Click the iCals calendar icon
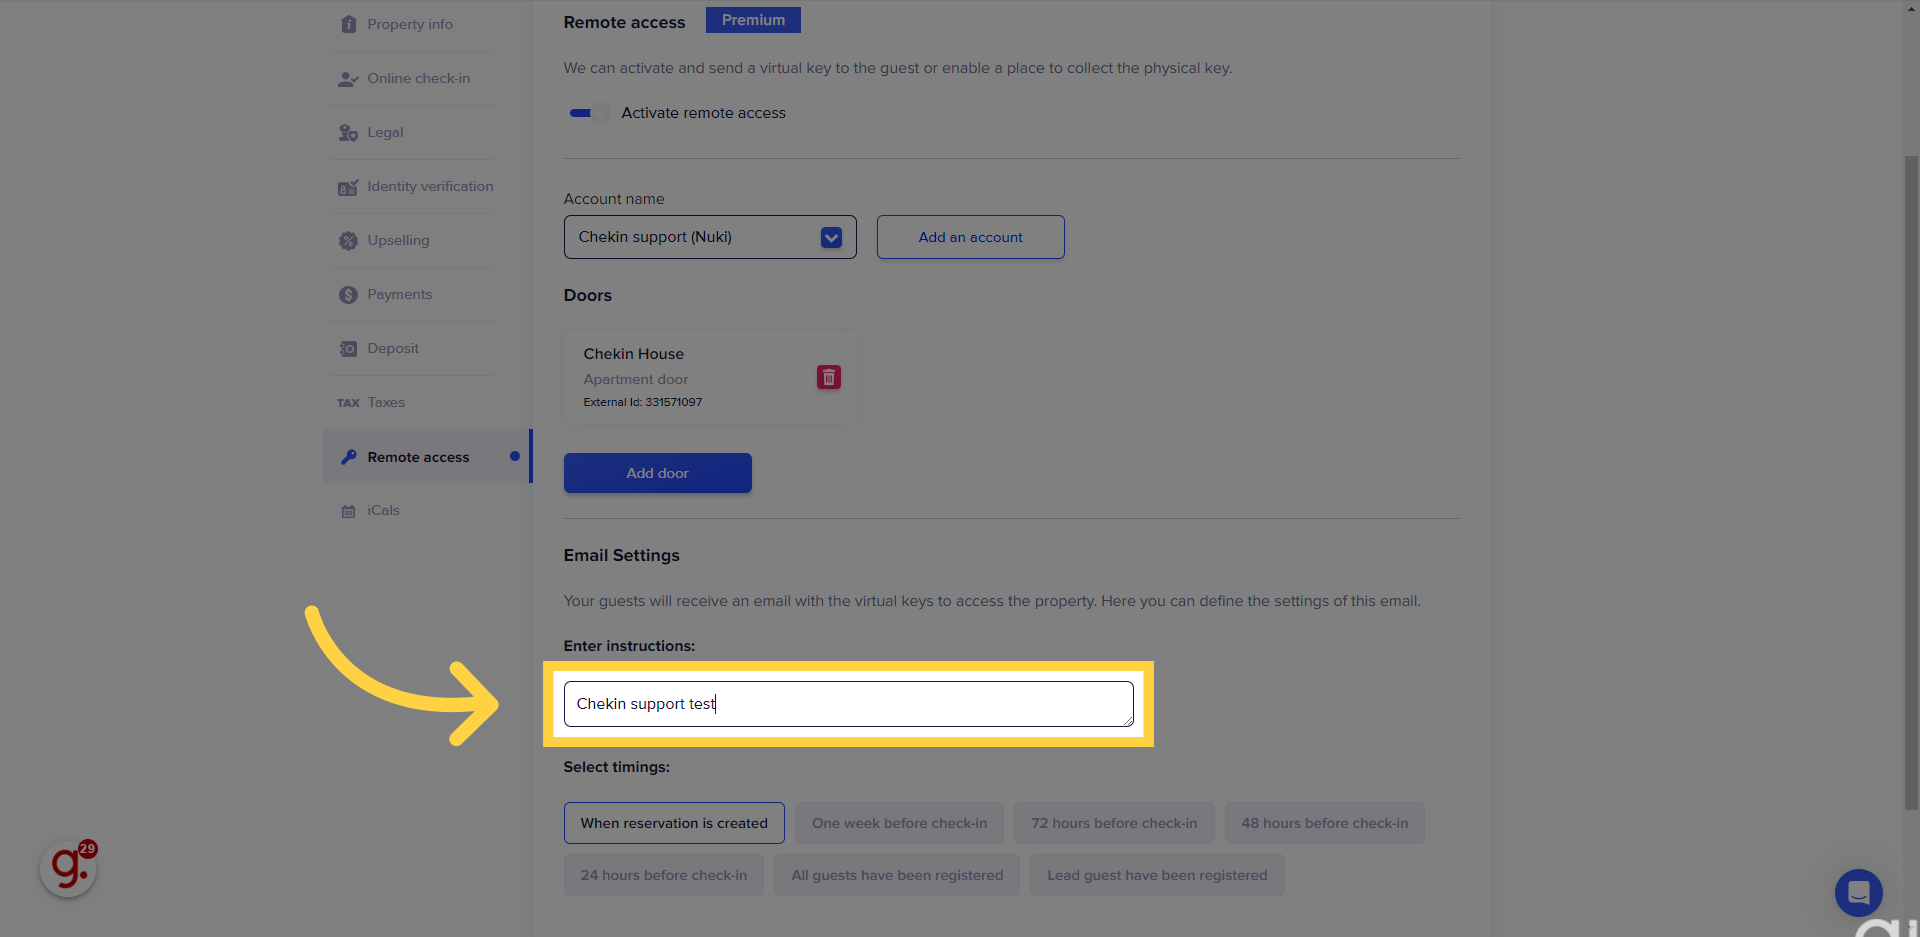 pyautogui.click(x=348, y=511)
